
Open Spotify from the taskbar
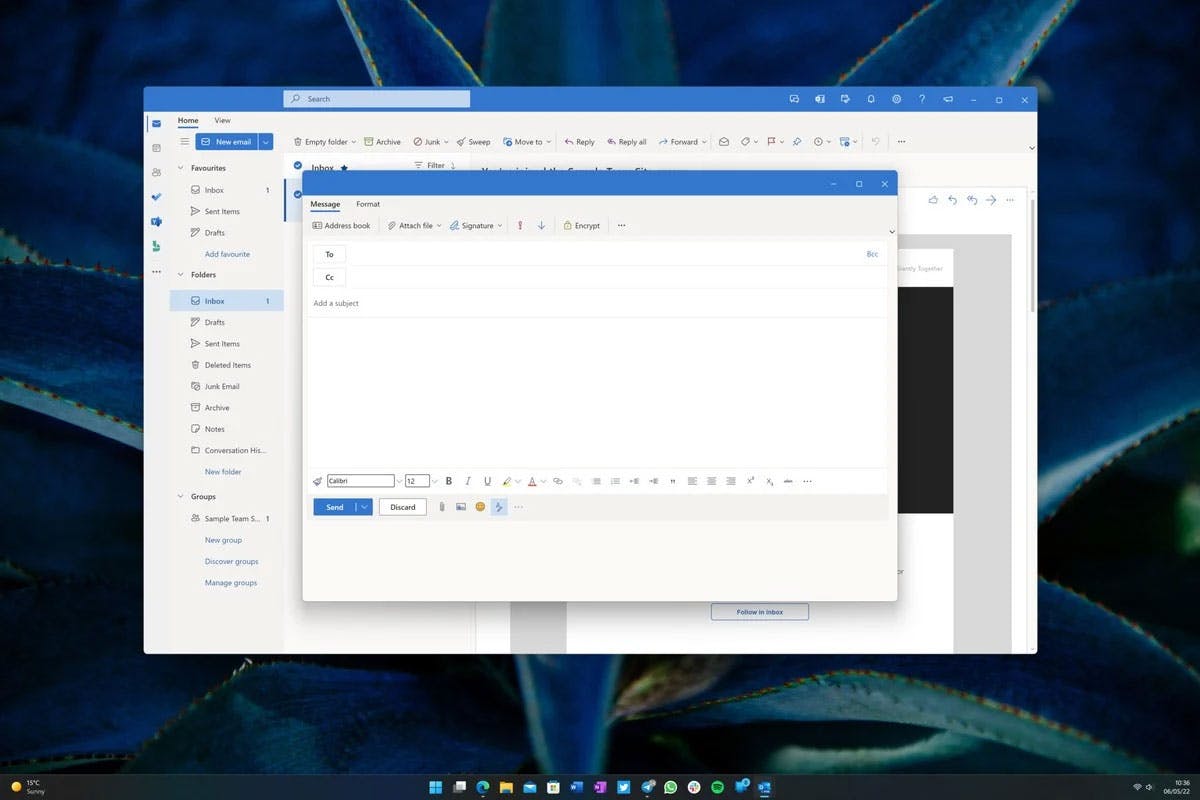pos(717,787)
